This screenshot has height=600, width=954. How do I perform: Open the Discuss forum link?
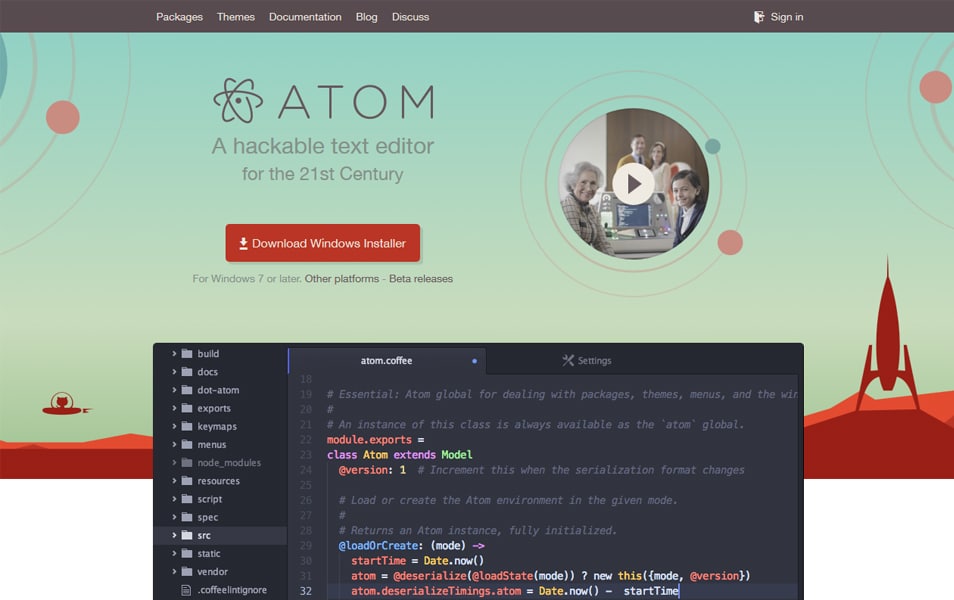point(410,17)
